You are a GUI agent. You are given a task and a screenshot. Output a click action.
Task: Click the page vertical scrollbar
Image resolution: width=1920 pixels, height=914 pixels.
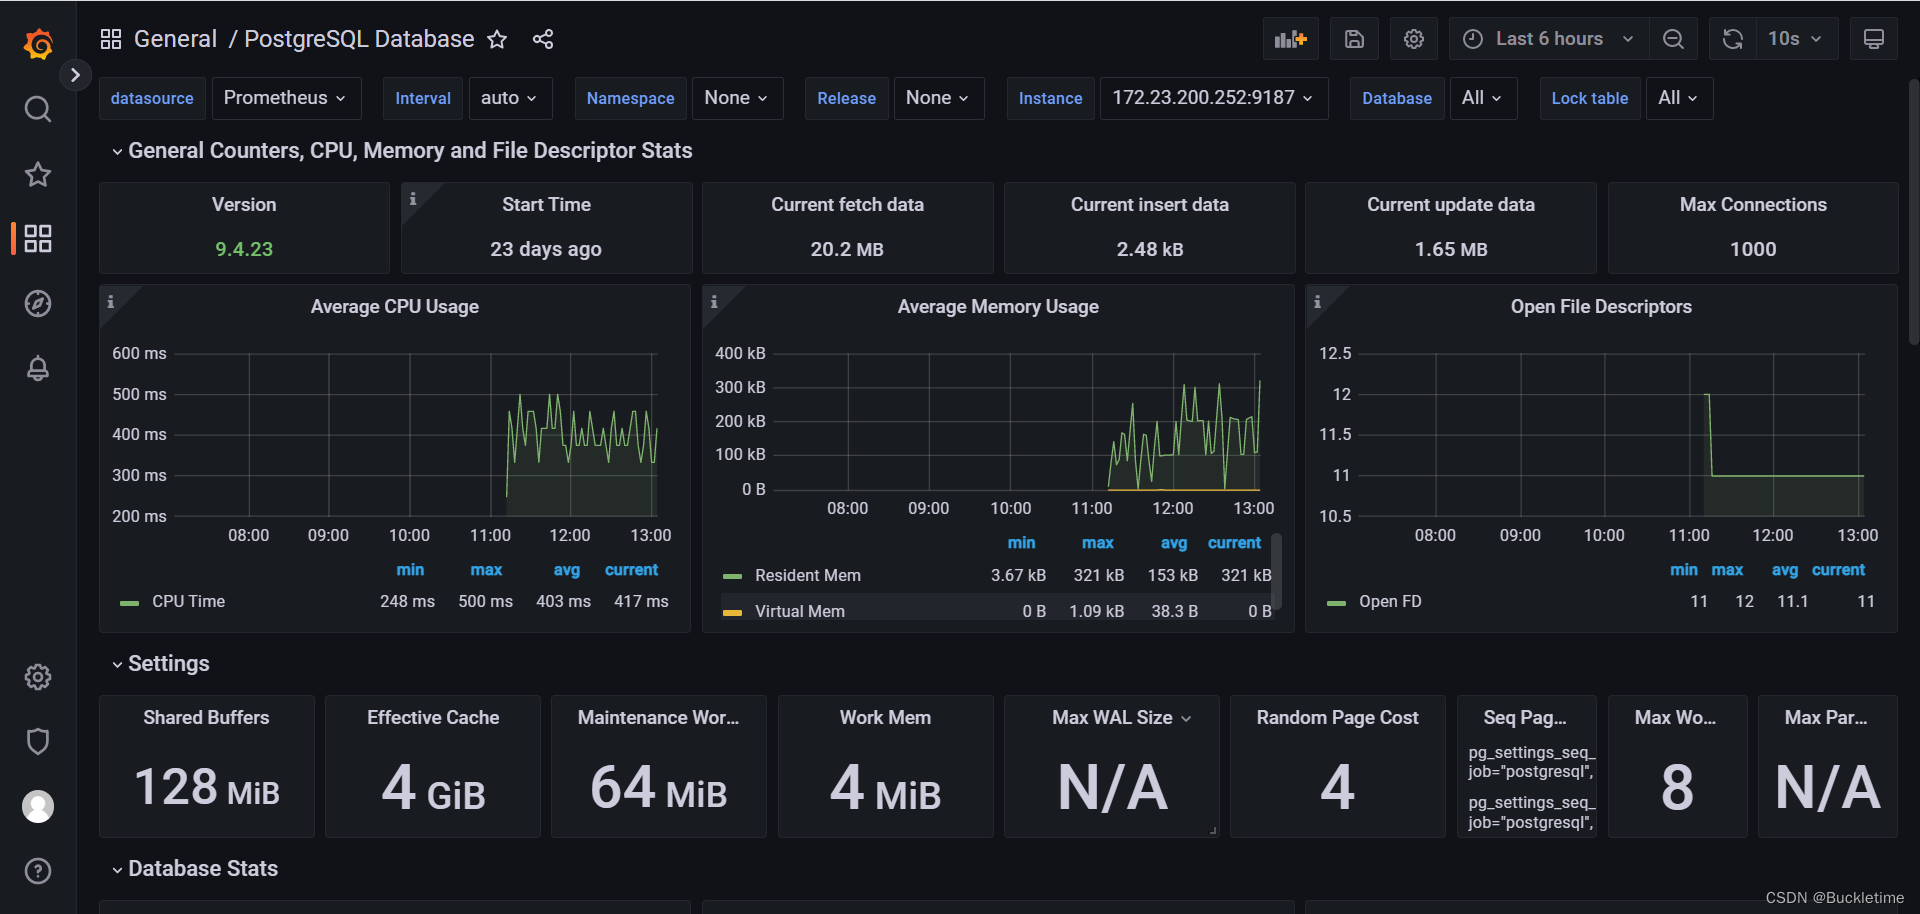click(1914, 210)
